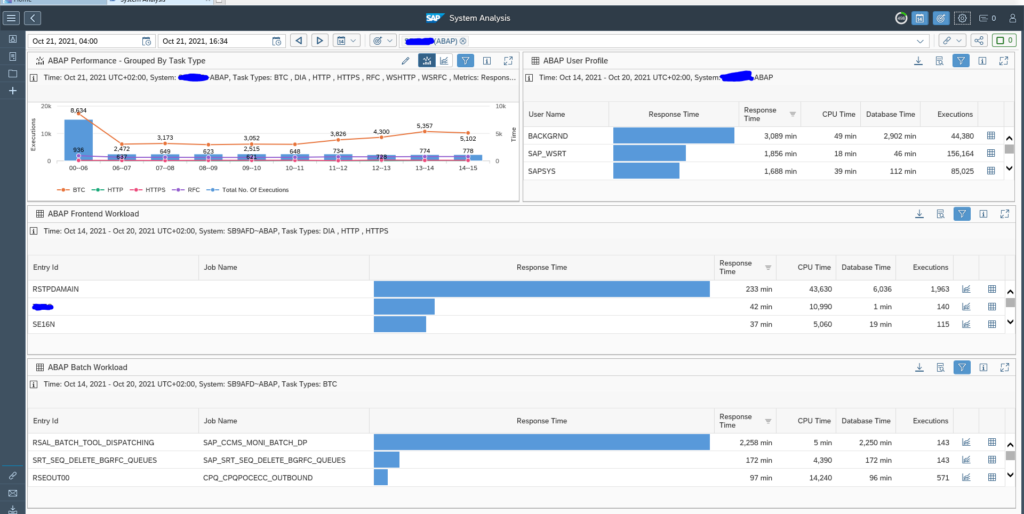This screenshot has height=514, width=1024.
Task: Maximize the ABAP Performance panel
Action: coord(508,61)
